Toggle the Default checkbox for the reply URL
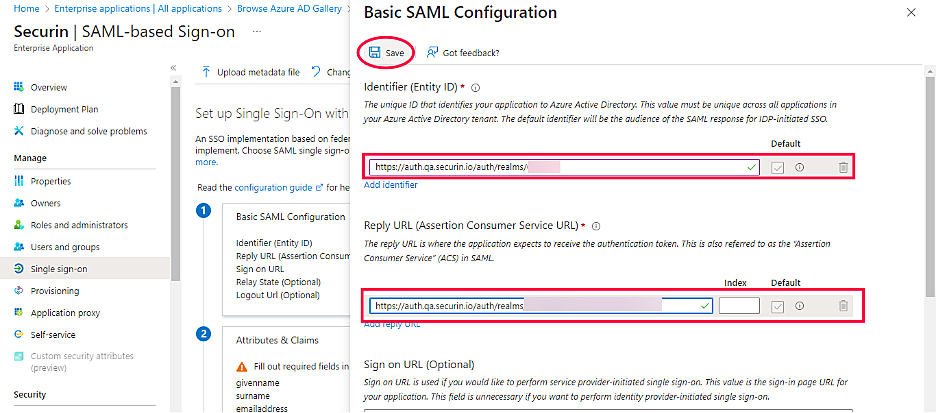This screenshot has height=413, width=936. click(777, 306)
